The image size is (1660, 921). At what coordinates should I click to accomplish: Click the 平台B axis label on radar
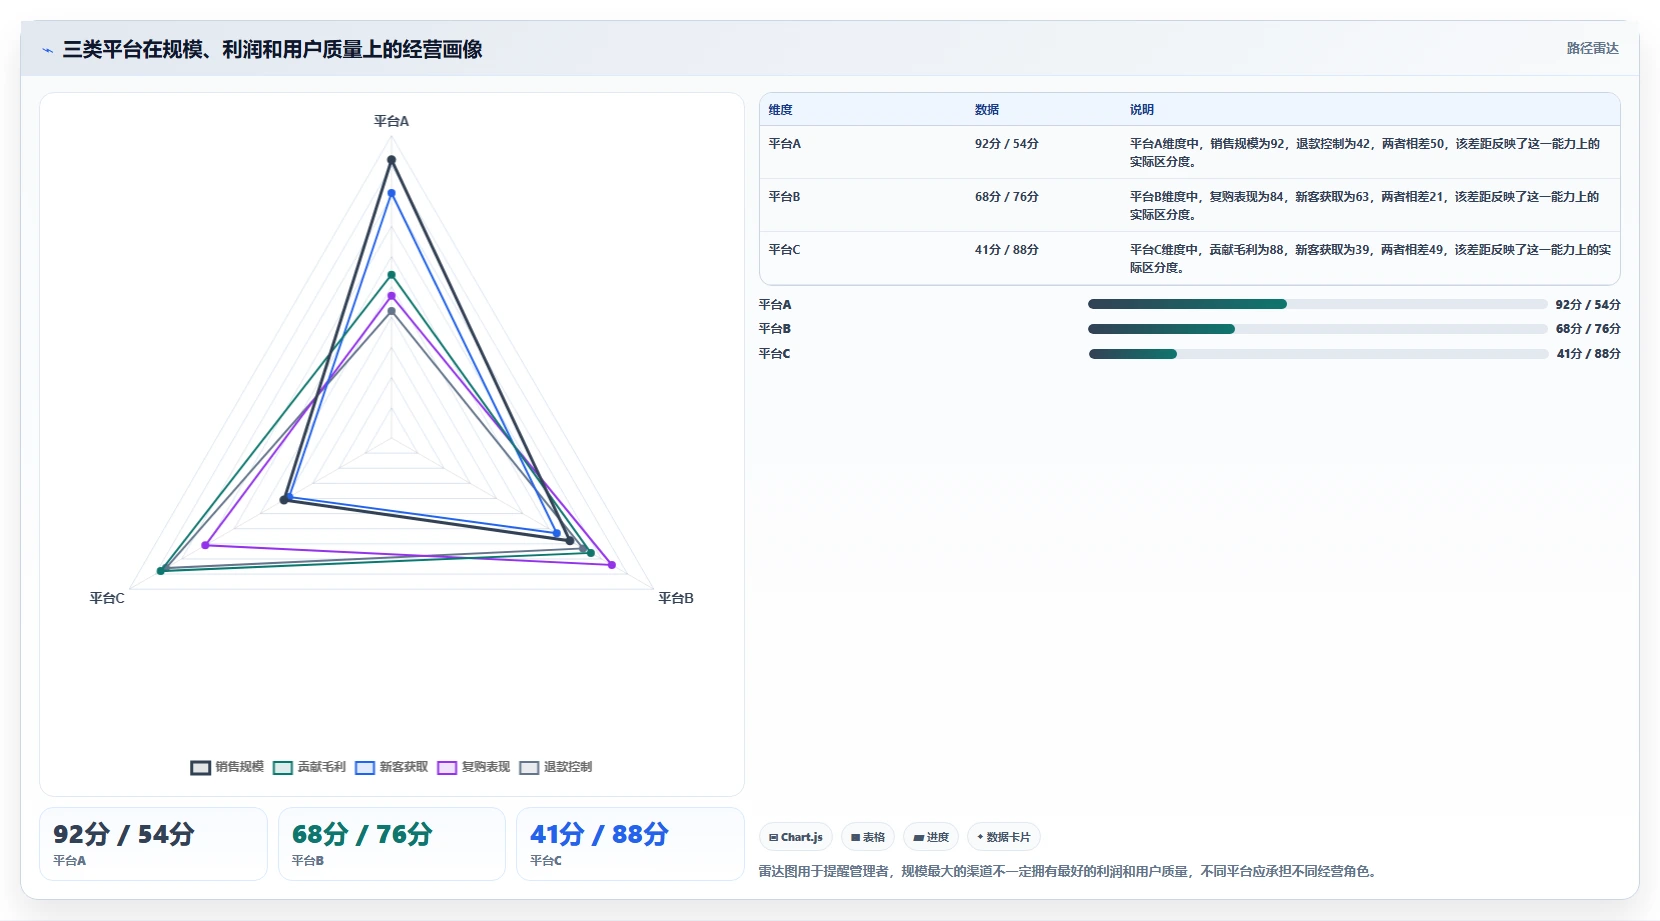pyautogui.click(x=676, y=598)
